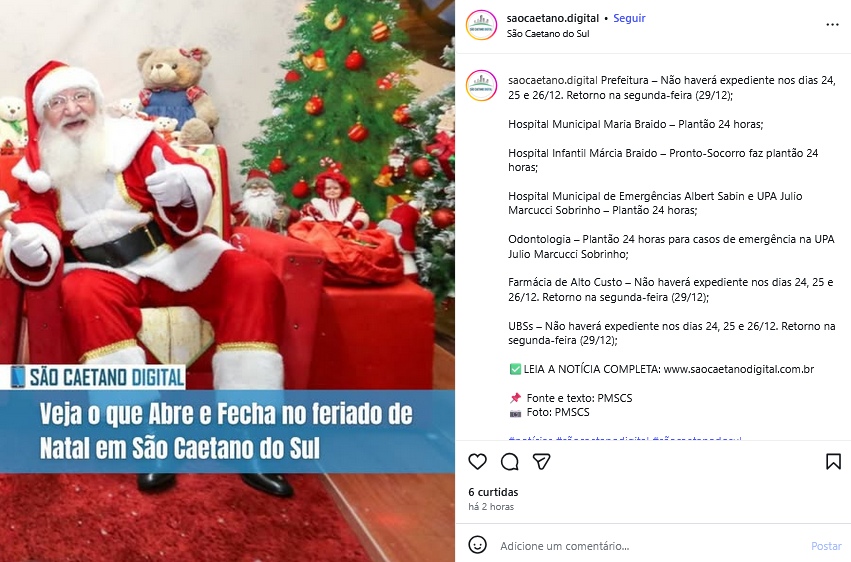The image size is (851, 562).
Task: Click saocaetano.digital username in caption
Action: (551, 80)
